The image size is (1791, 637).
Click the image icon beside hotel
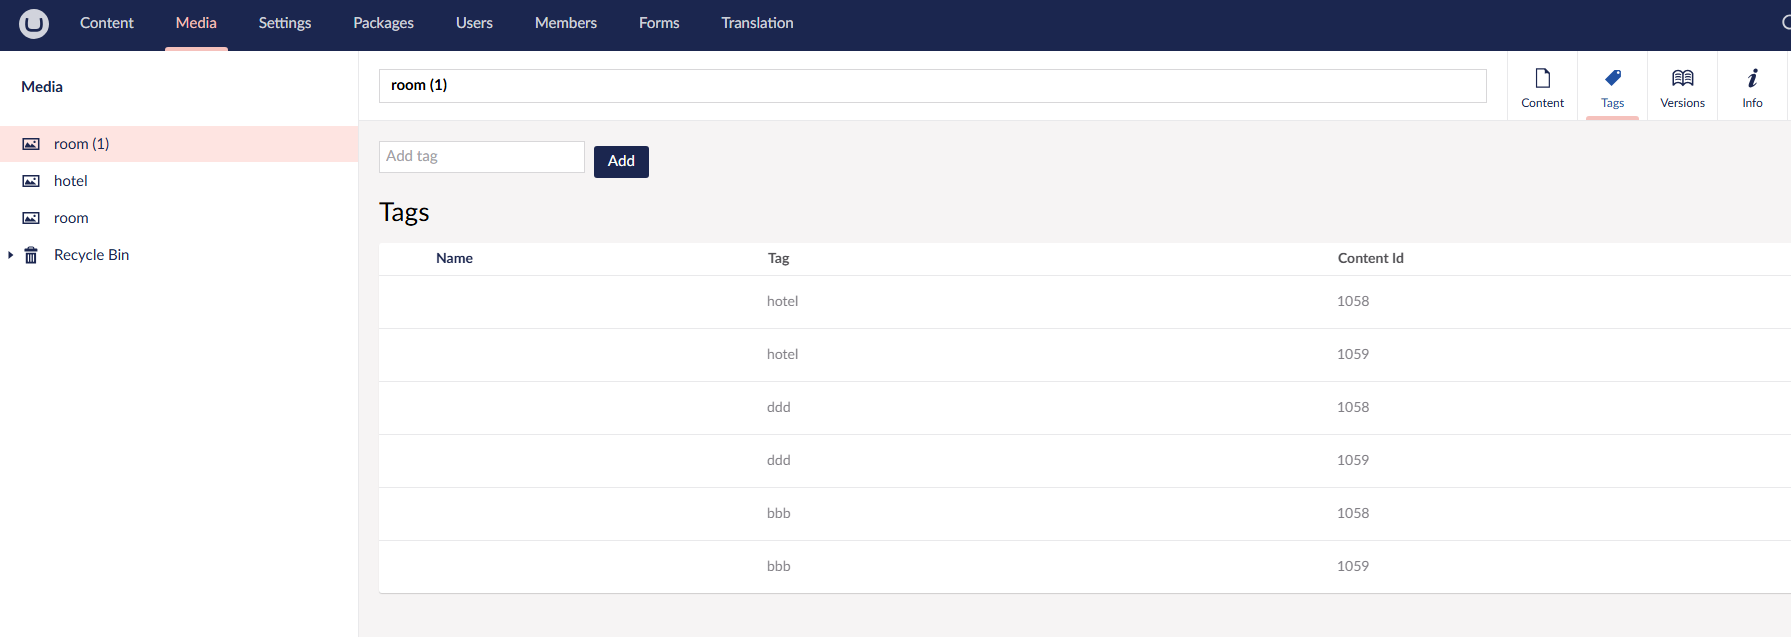31,181
